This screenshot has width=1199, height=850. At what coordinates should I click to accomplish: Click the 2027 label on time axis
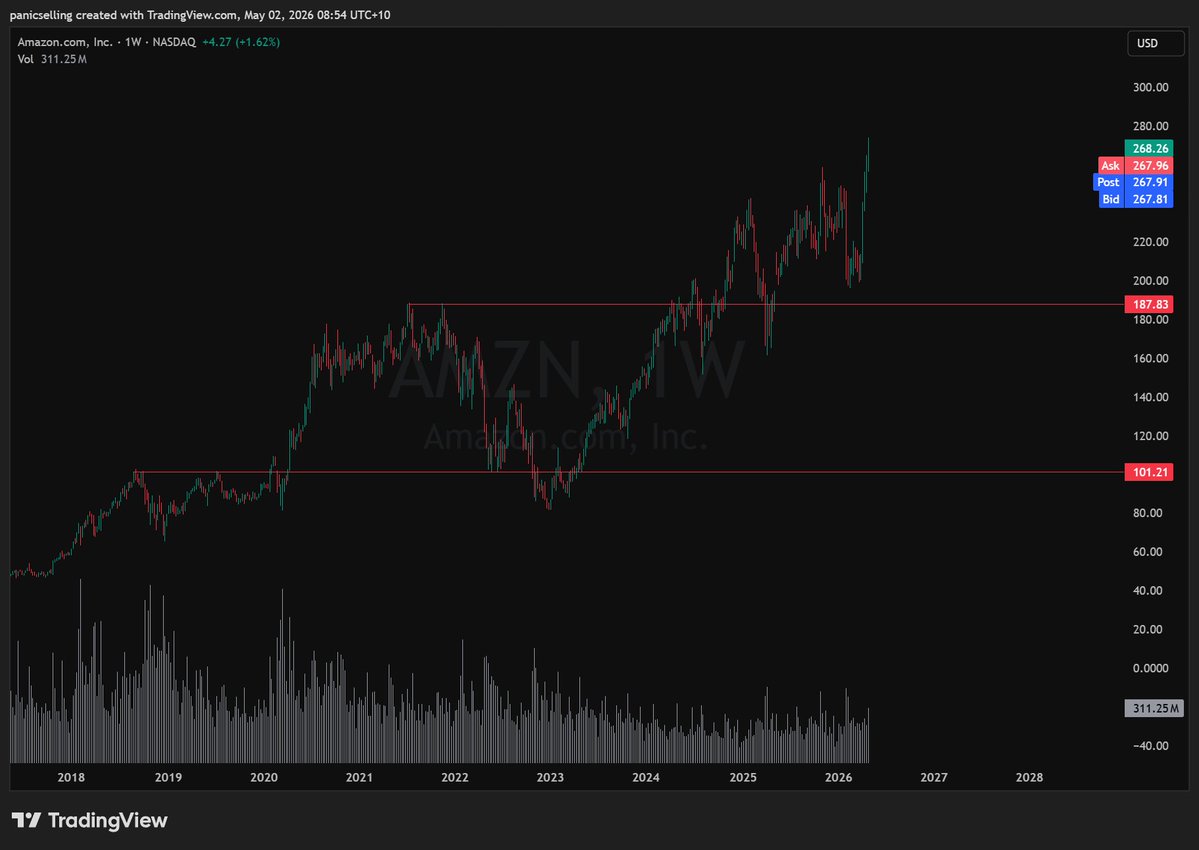click(x=934, y=777)
